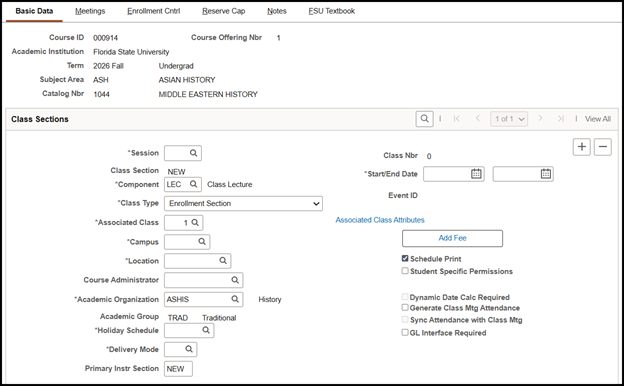Open the Component lookup magnifier

[x=193, y=184]
